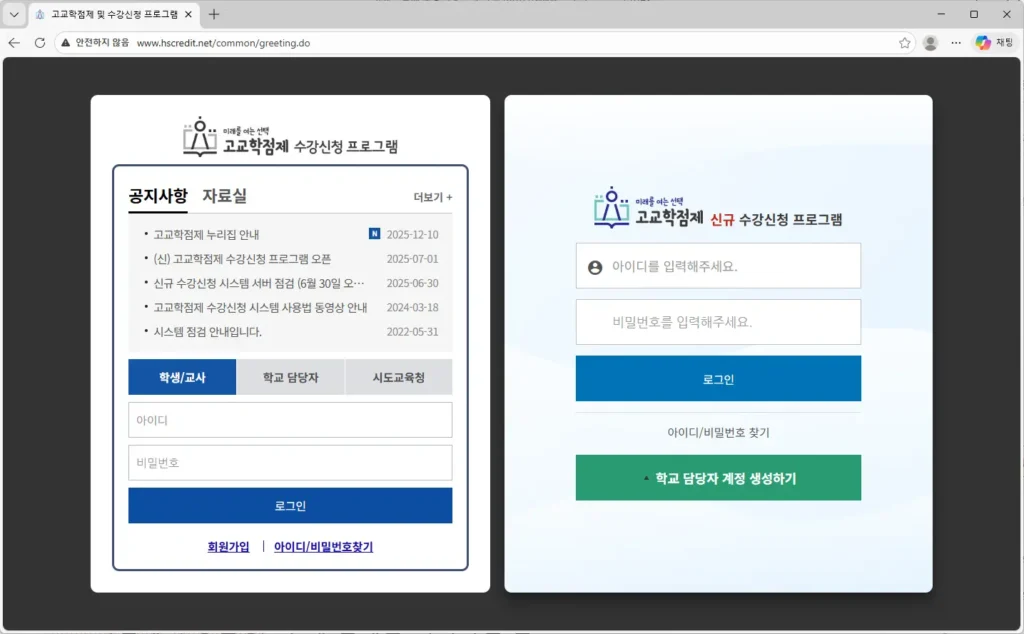Image resolution: width=1024 pixels, height=634 pixels.
Task: Click the green 학교 담당자 계정 생성하기 button
Action: tap(718, 478)
